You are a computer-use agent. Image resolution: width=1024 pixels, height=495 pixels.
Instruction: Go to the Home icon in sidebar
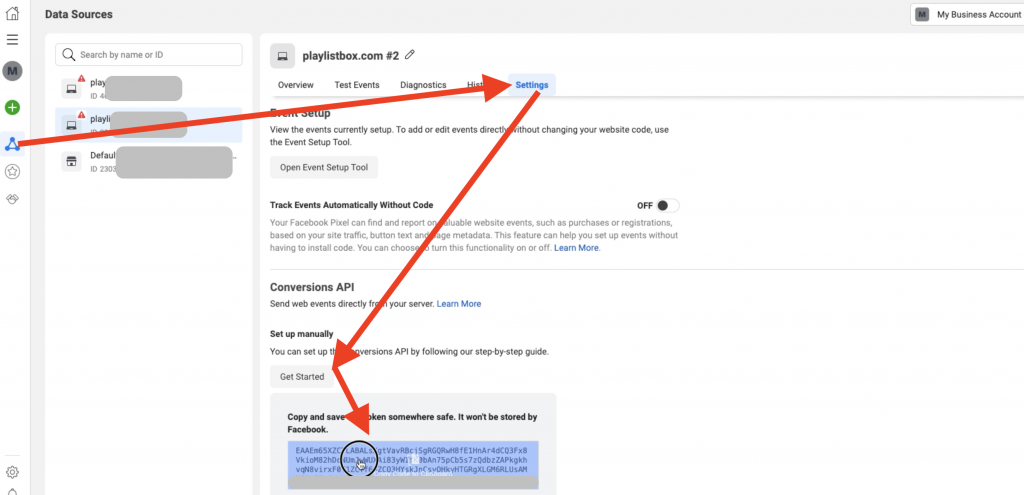13,15
